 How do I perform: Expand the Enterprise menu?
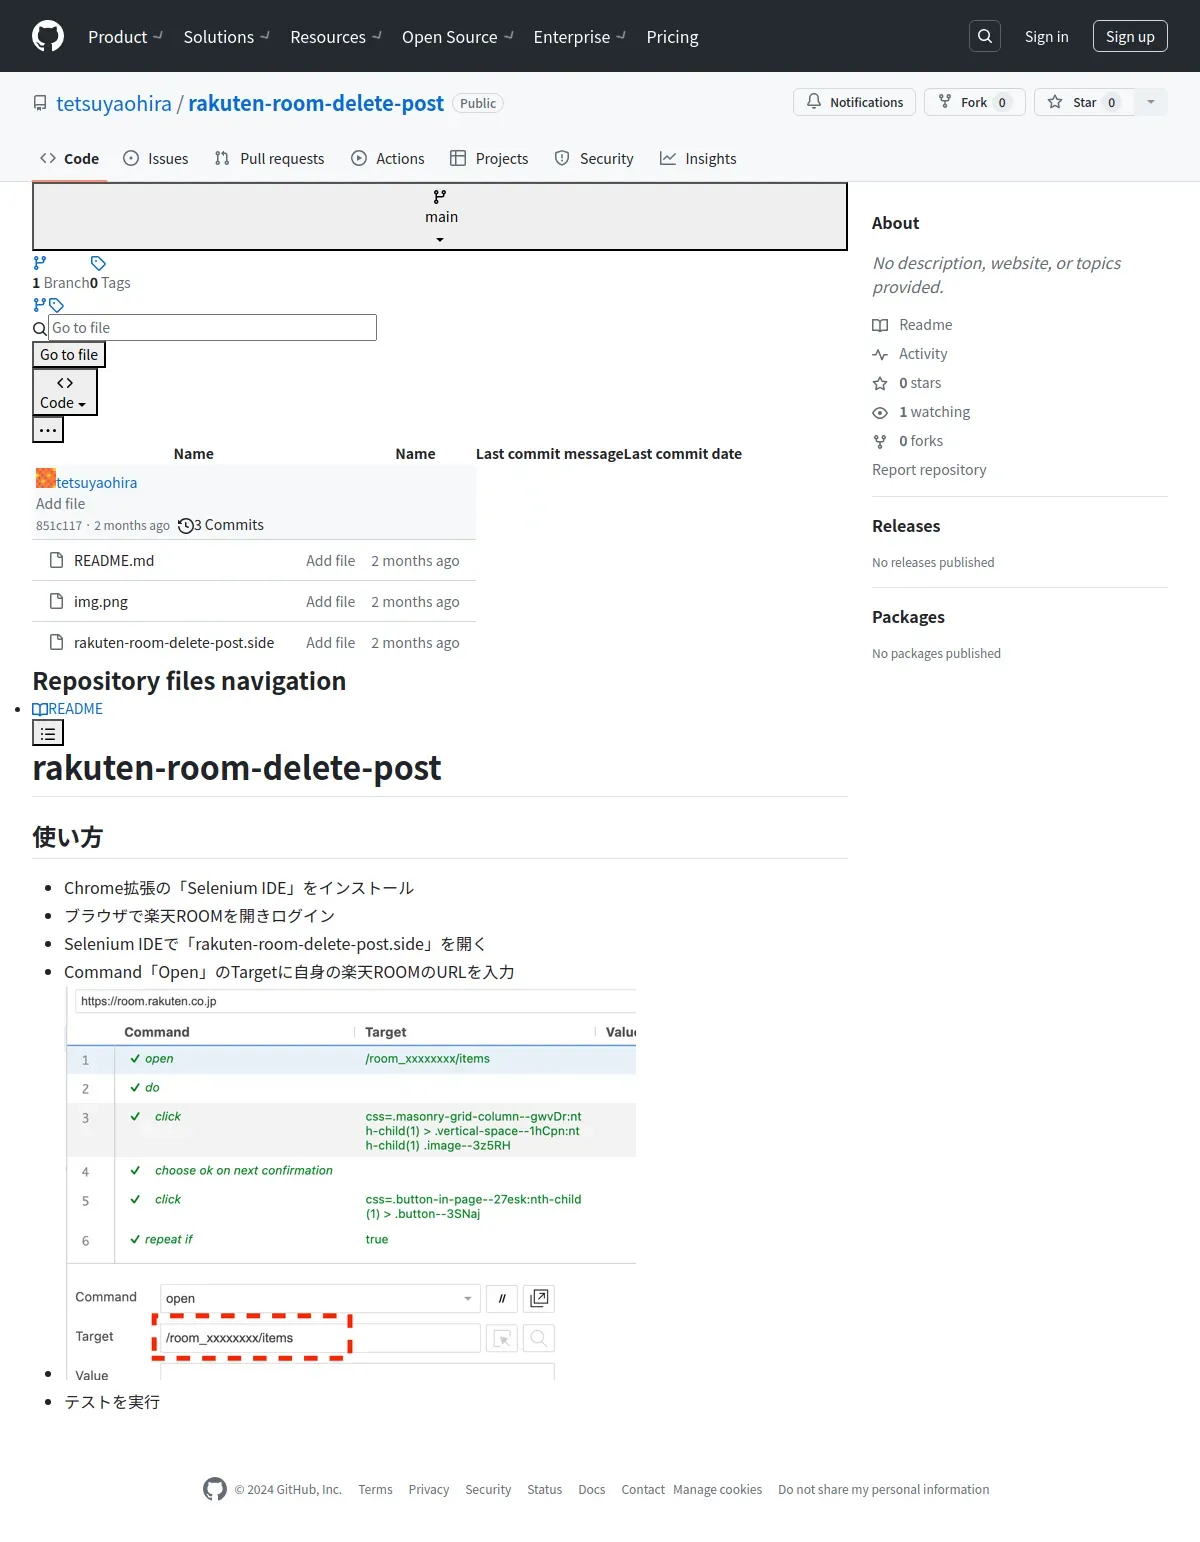[579, 37]
